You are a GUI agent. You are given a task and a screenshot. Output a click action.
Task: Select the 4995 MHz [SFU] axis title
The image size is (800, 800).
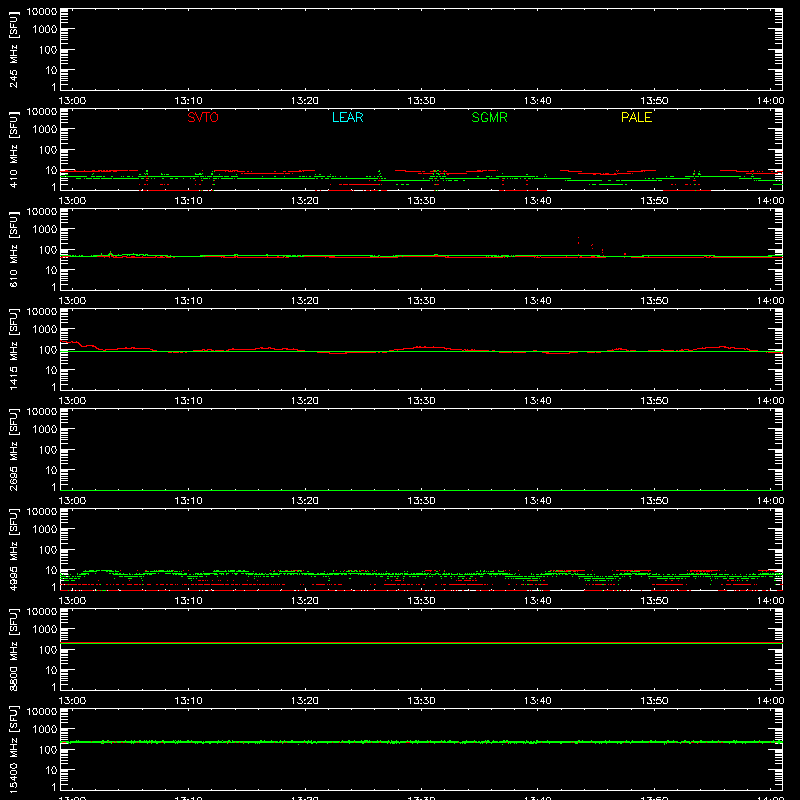pyautogui.click(x=13, y=549)
